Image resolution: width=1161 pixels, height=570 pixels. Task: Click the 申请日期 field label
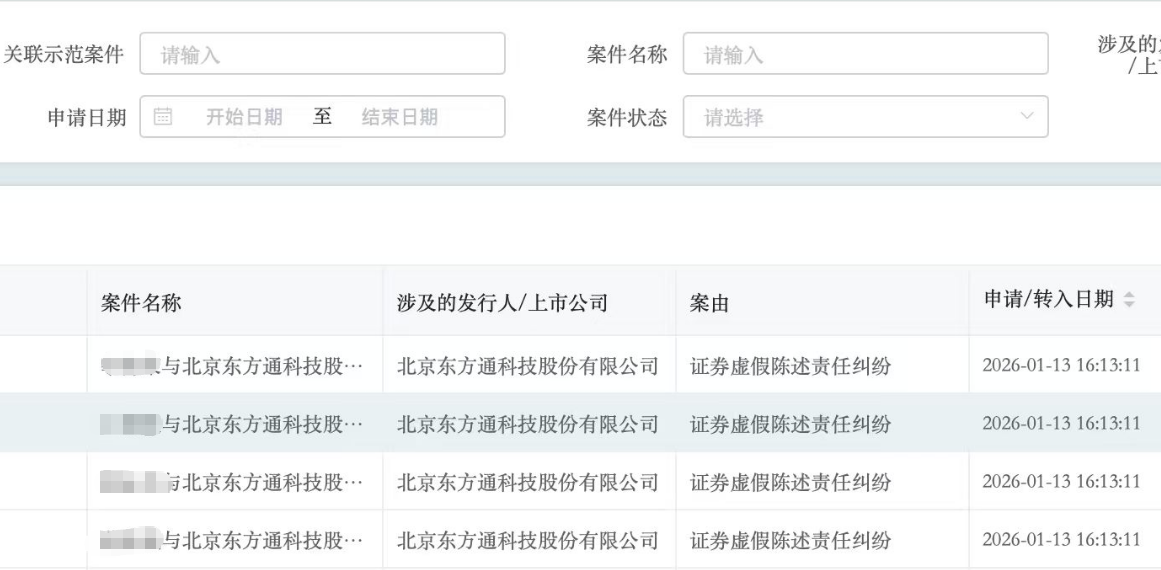(x=87, y=118)
